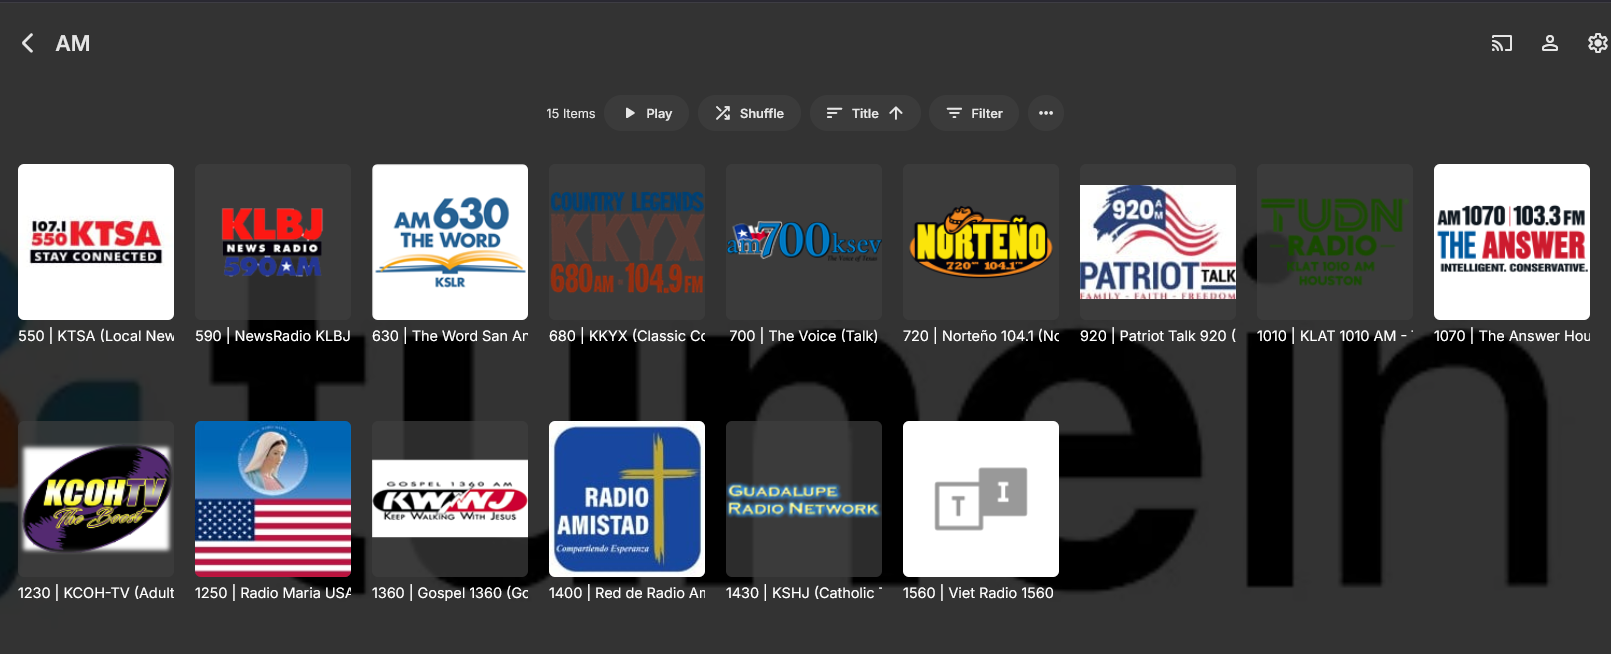Select the '1230 | KCOH-TV' title text

(x=96, y=593)
